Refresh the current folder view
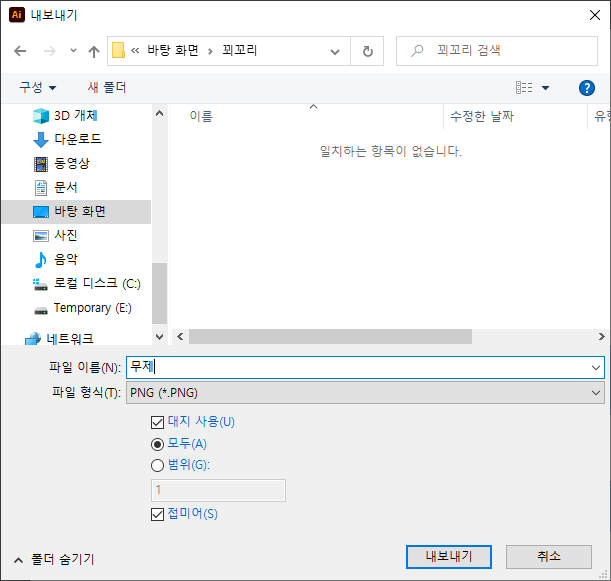Image resolution: width=611 pixels, height=581 pixels. 367,51
